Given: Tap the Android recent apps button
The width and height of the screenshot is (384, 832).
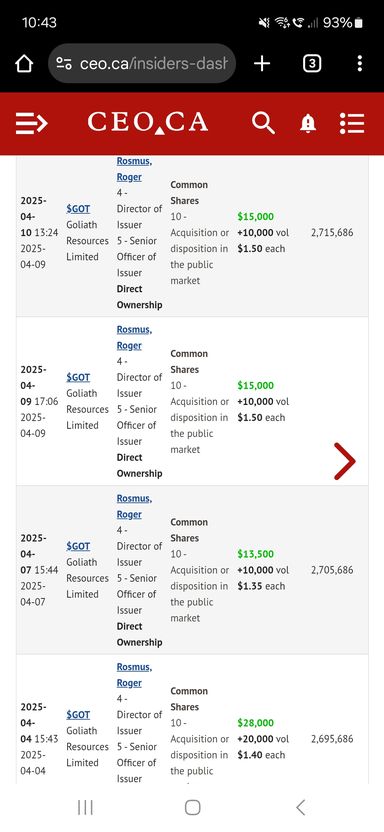Looking at the screenshot, I should 85,808.
